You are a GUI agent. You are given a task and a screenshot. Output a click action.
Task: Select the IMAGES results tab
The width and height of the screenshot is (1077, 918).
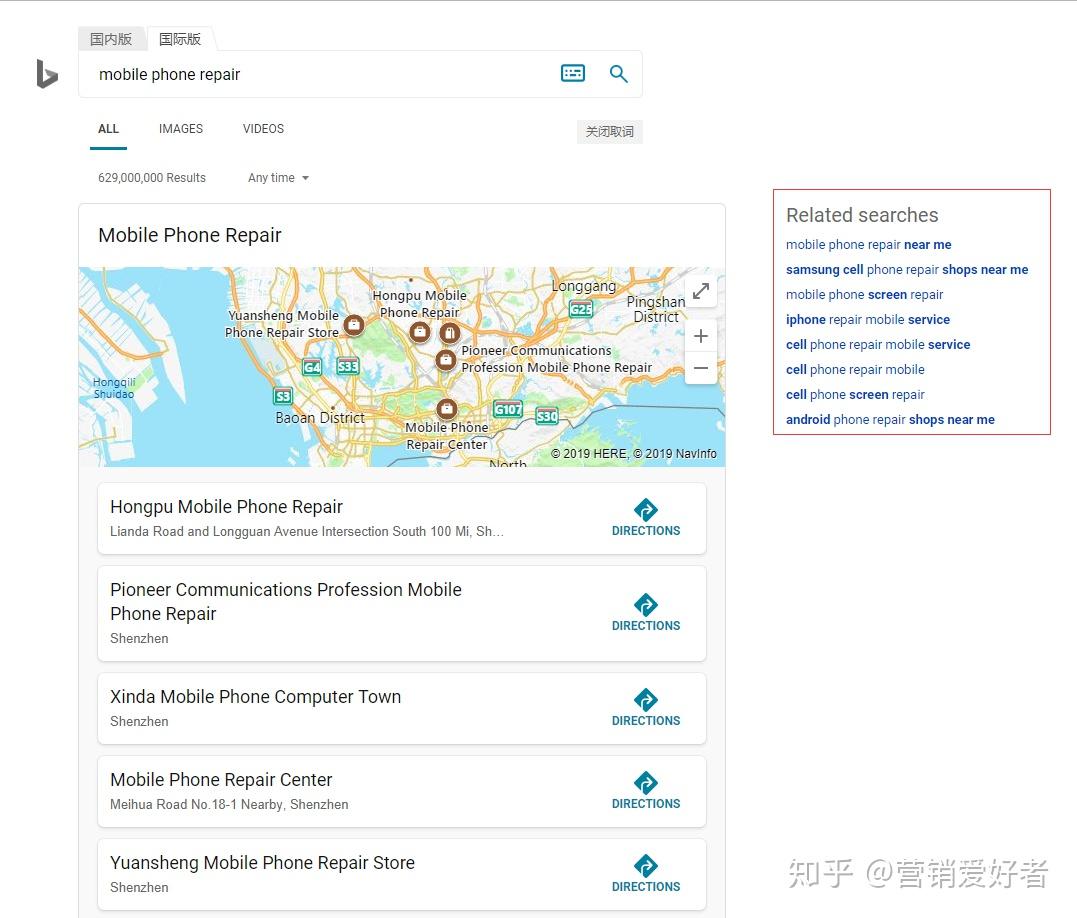pyautogui.click(x=181, y=129)
